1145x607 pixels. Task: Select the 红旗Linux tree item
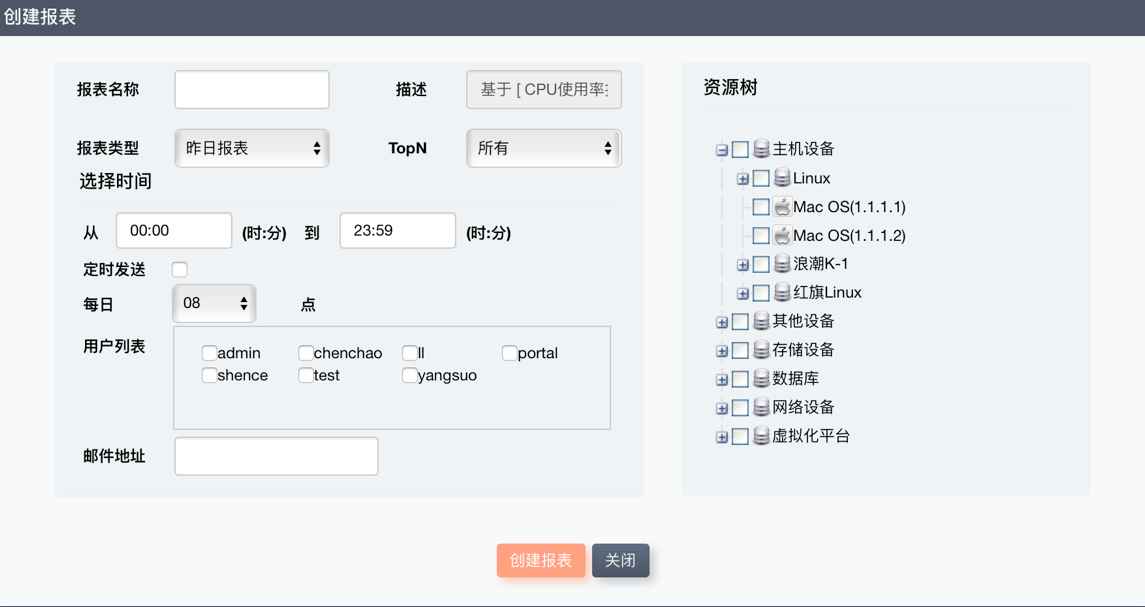coord(827,293)
